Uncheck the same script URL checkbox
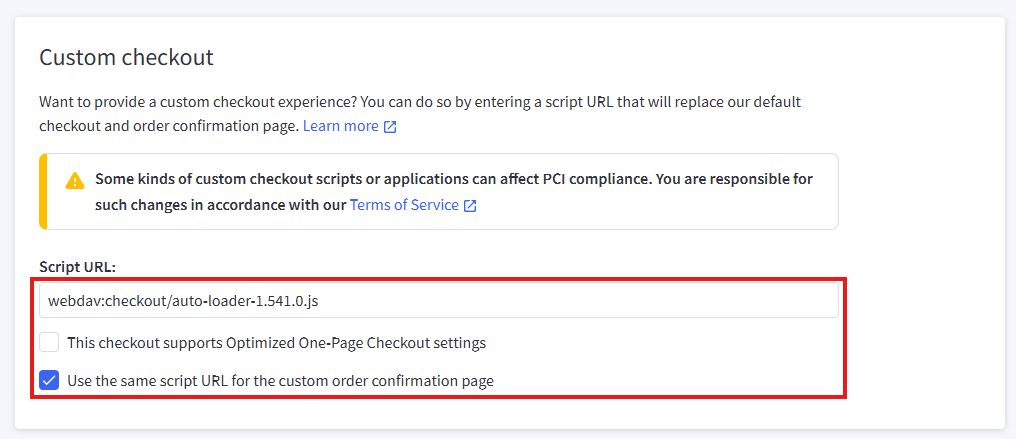 click(x=49, y=380)
